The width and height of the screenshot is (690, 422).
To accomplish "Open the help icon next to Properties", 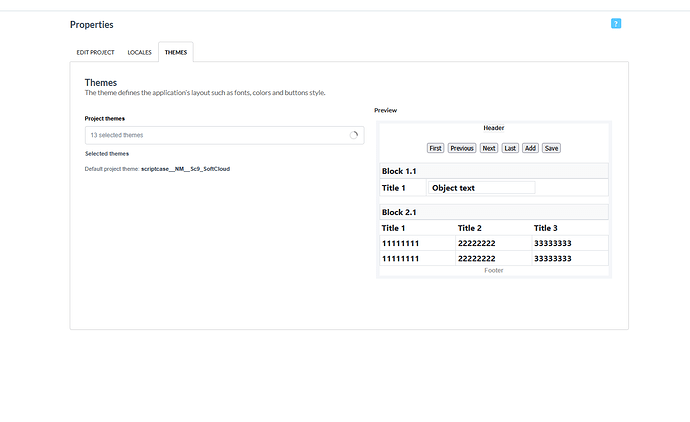I will coord(616,24).
